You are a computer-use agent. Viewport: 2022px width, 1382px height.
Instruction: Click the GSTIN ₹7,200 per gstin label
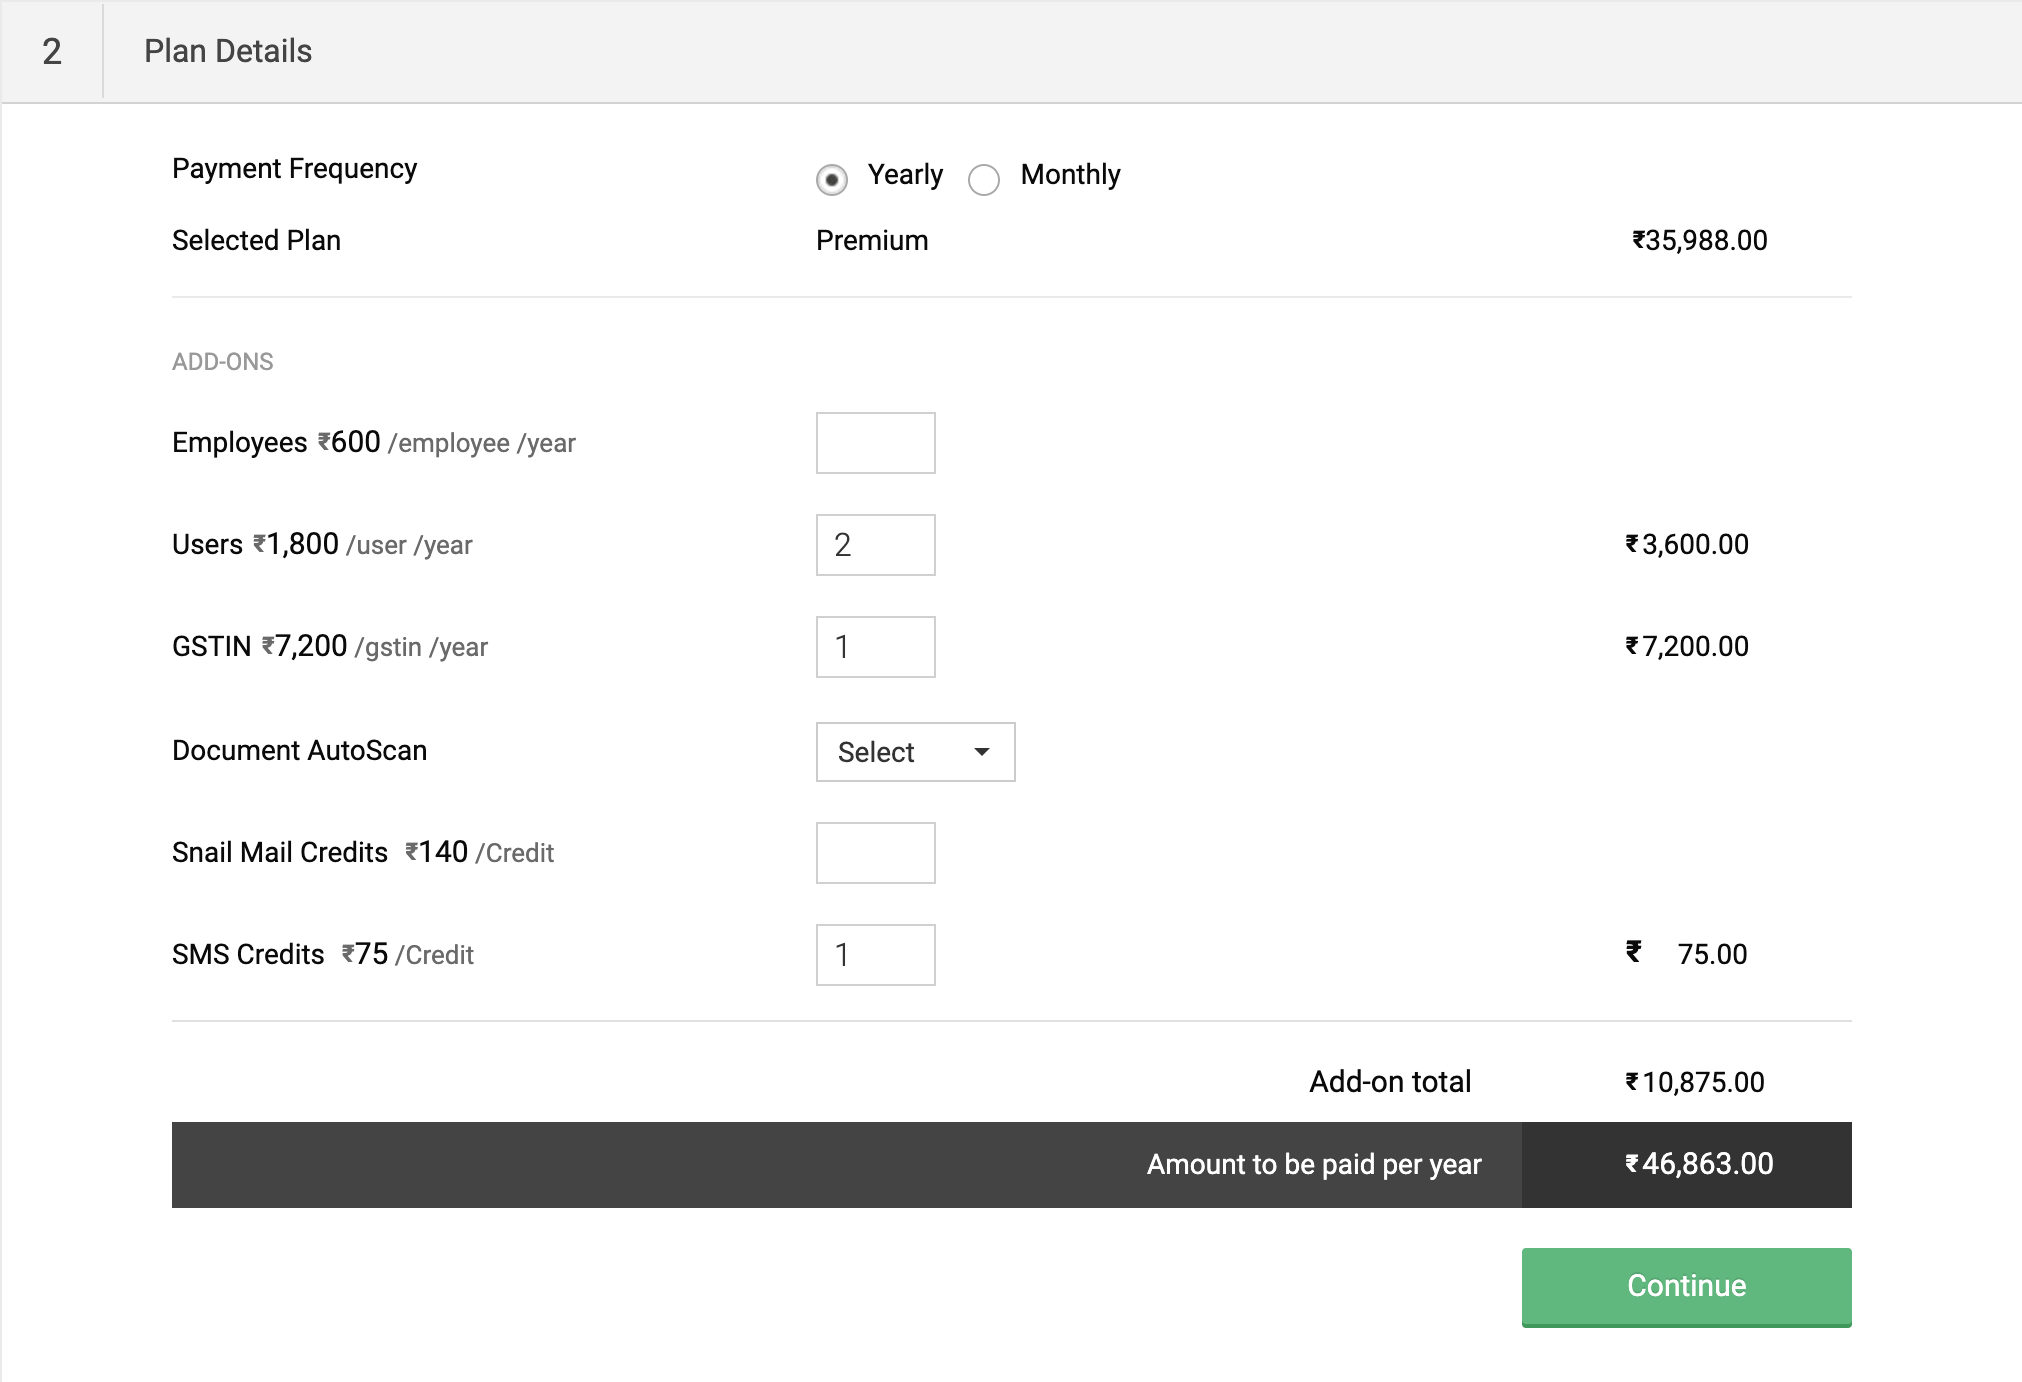(330, 647)
